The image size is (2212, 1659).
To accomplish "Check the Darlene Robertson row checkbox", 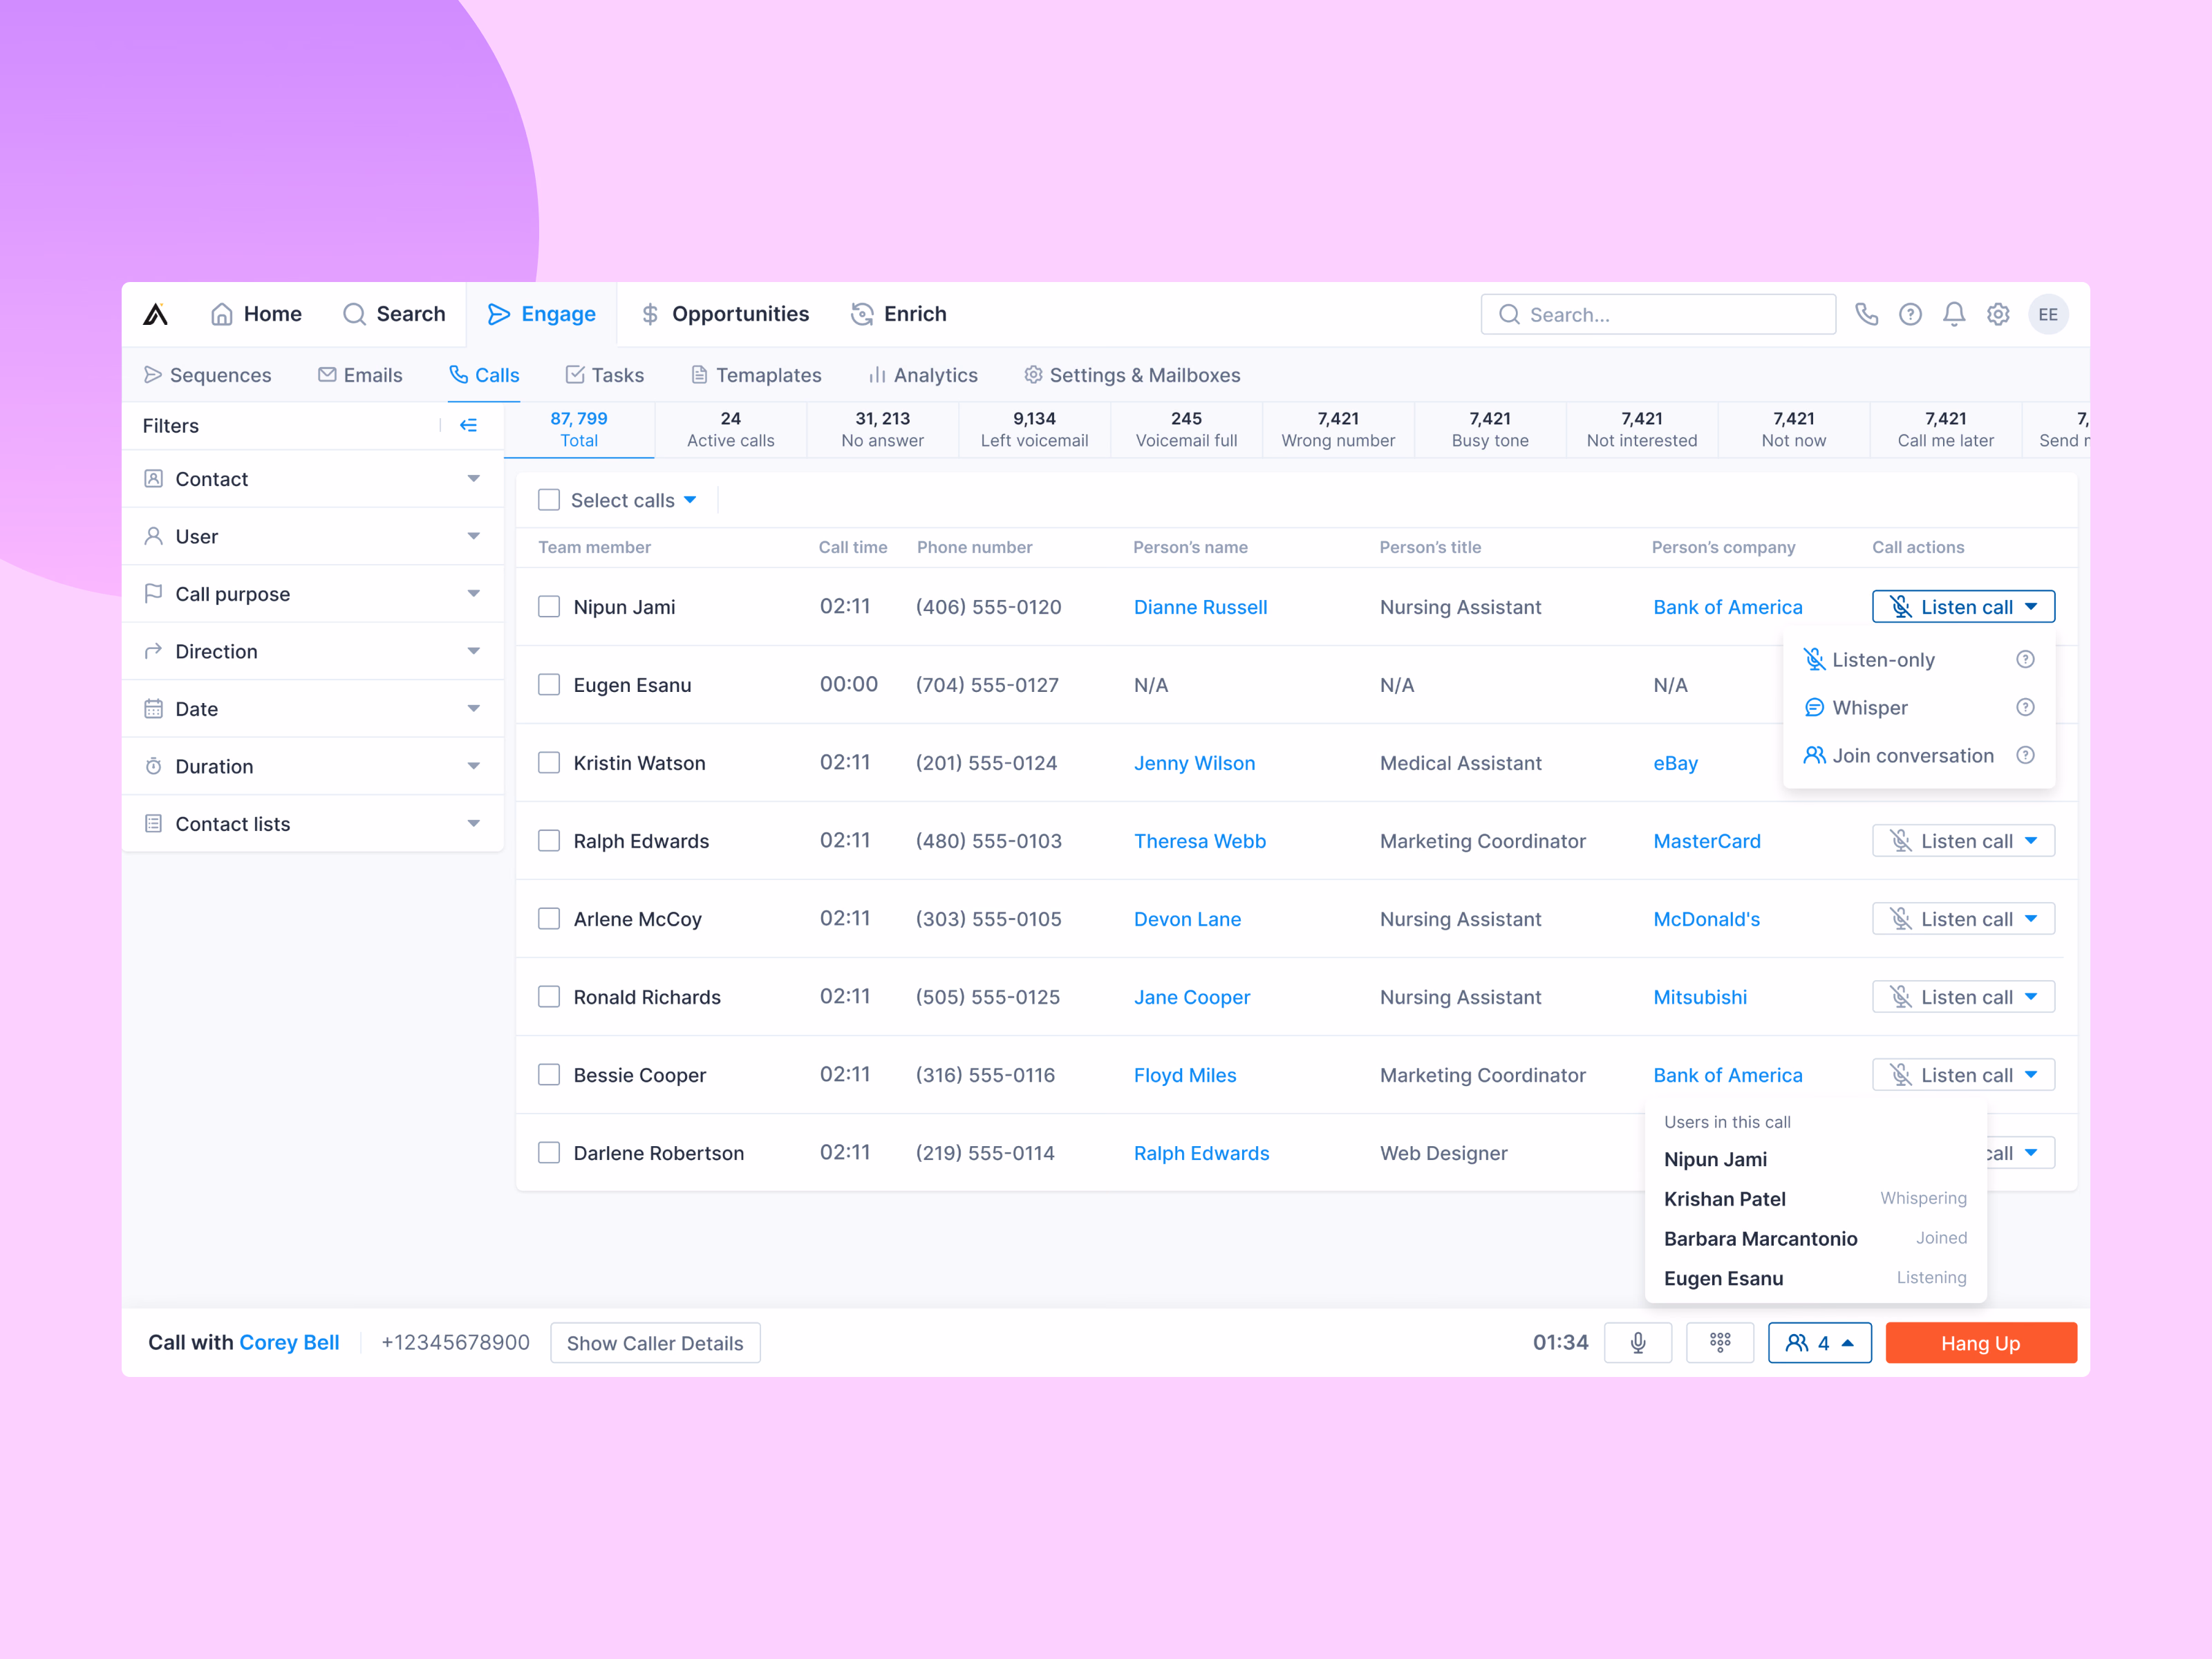I will (x=549, y=1152).
